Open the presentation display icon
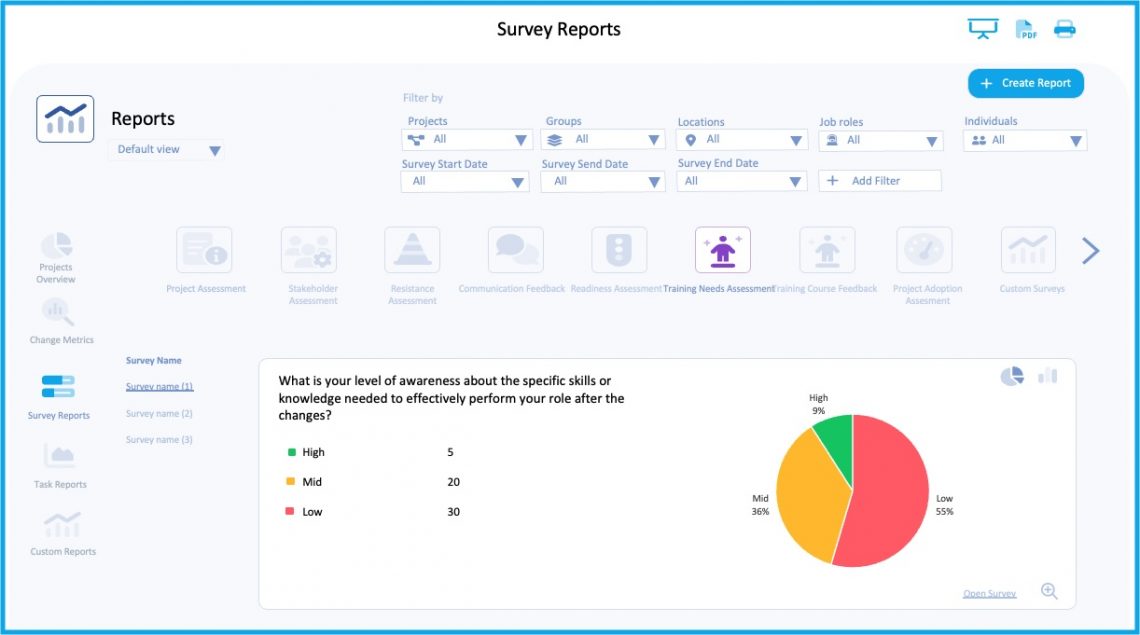 tap(982, 28)
